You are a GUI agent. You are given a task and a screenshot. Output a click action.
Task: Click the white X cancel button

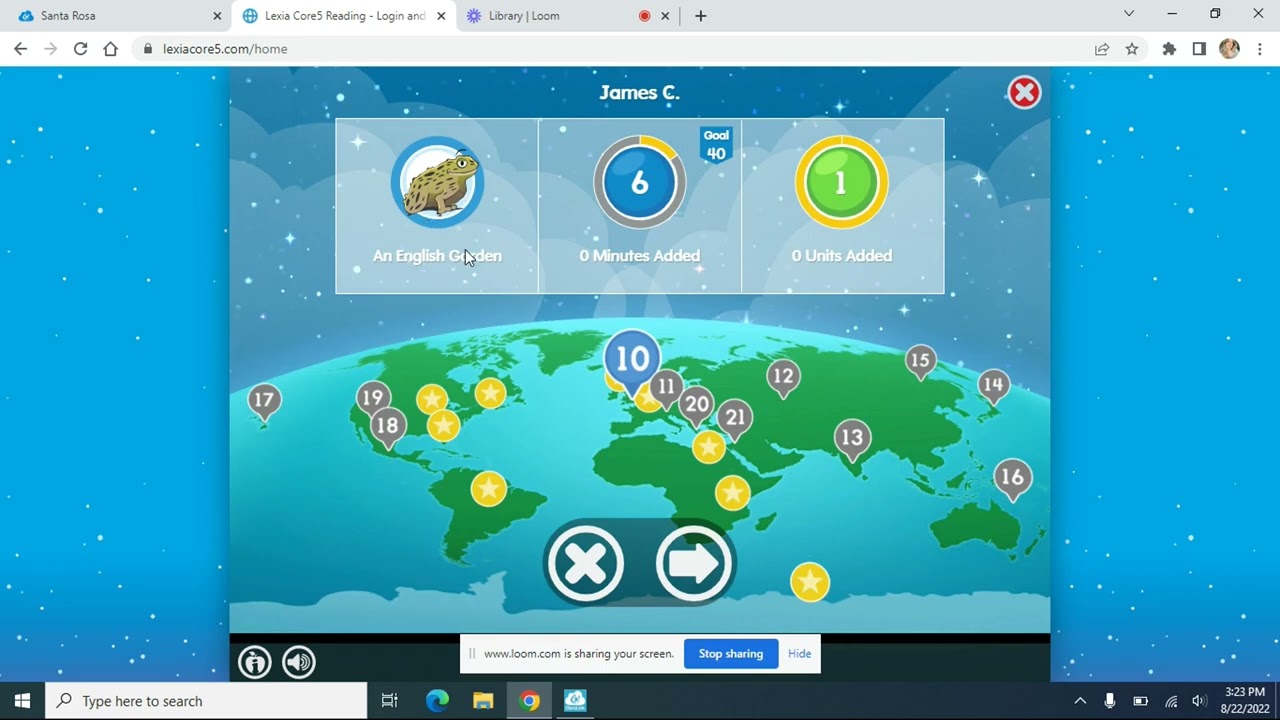(x=585, y=563)
